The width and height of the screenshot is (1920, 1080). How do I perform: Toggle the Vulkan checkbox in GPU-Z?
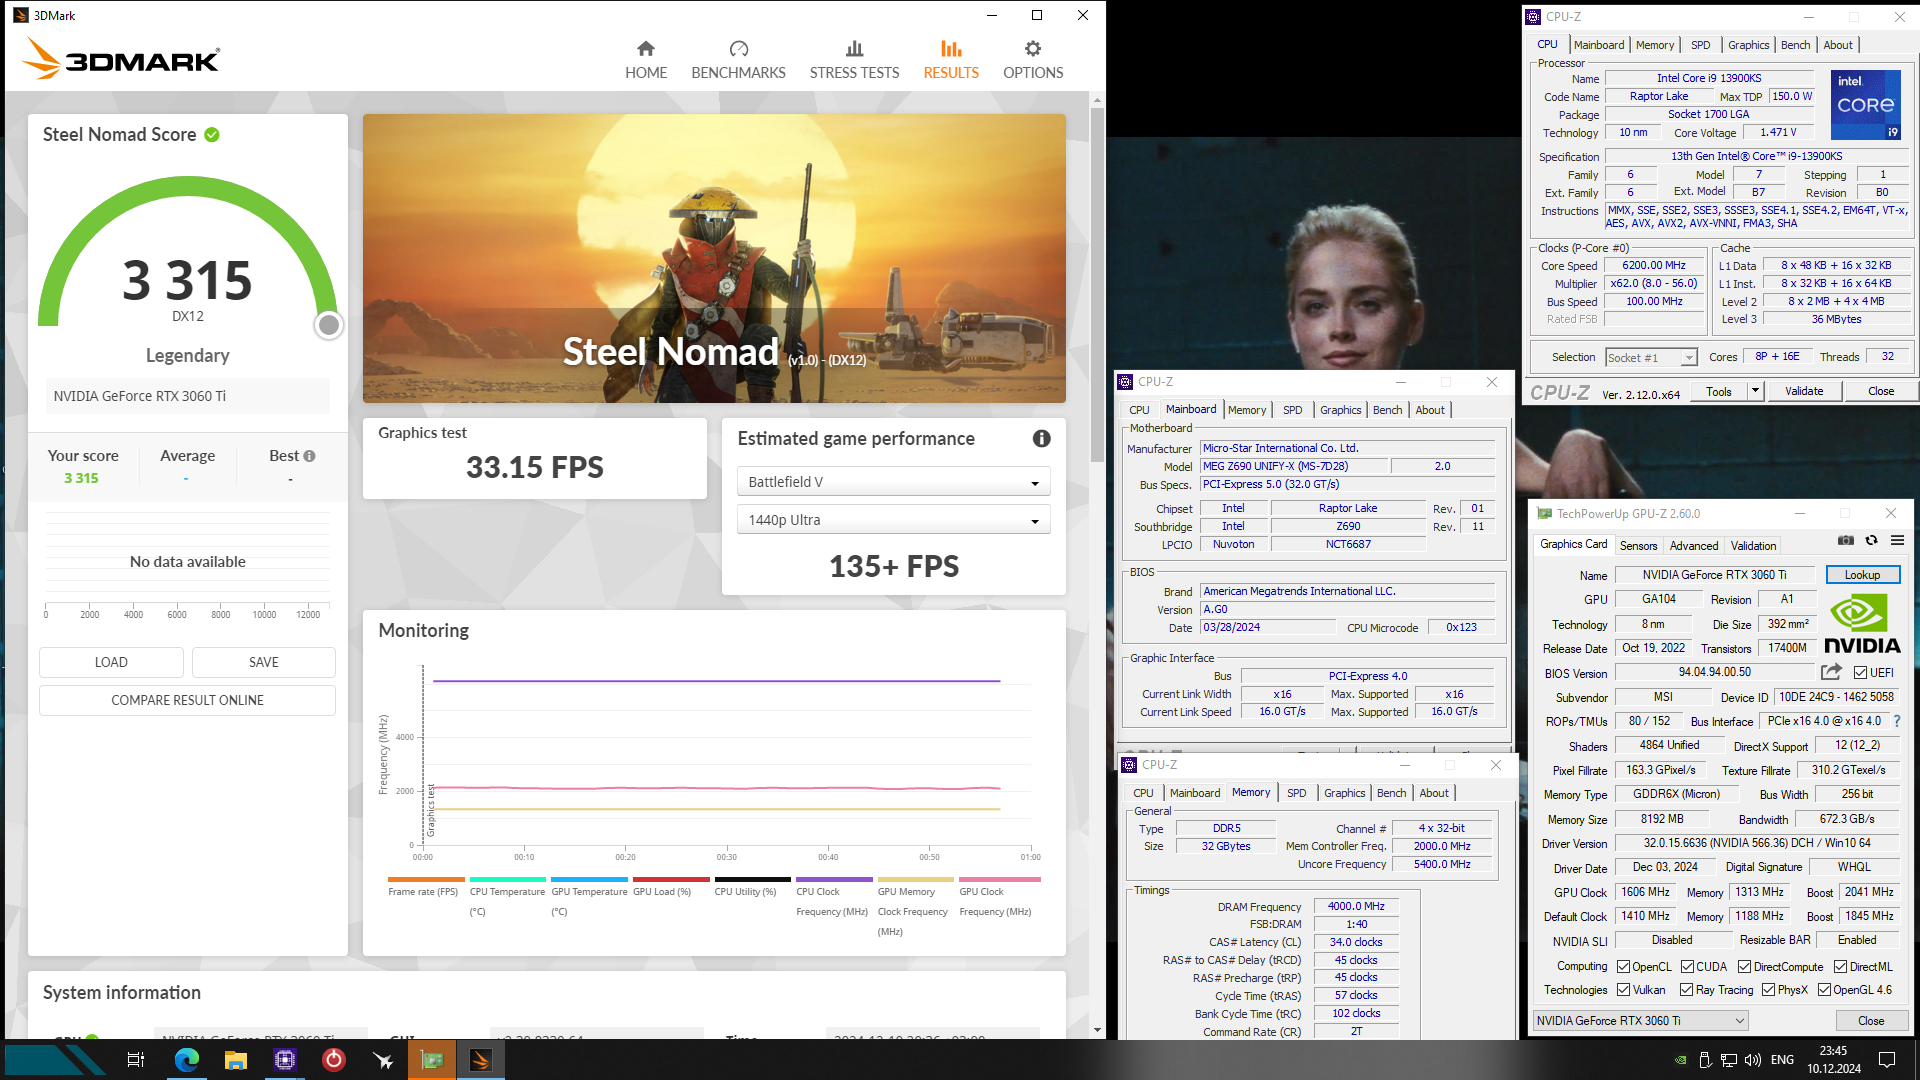1623,990
